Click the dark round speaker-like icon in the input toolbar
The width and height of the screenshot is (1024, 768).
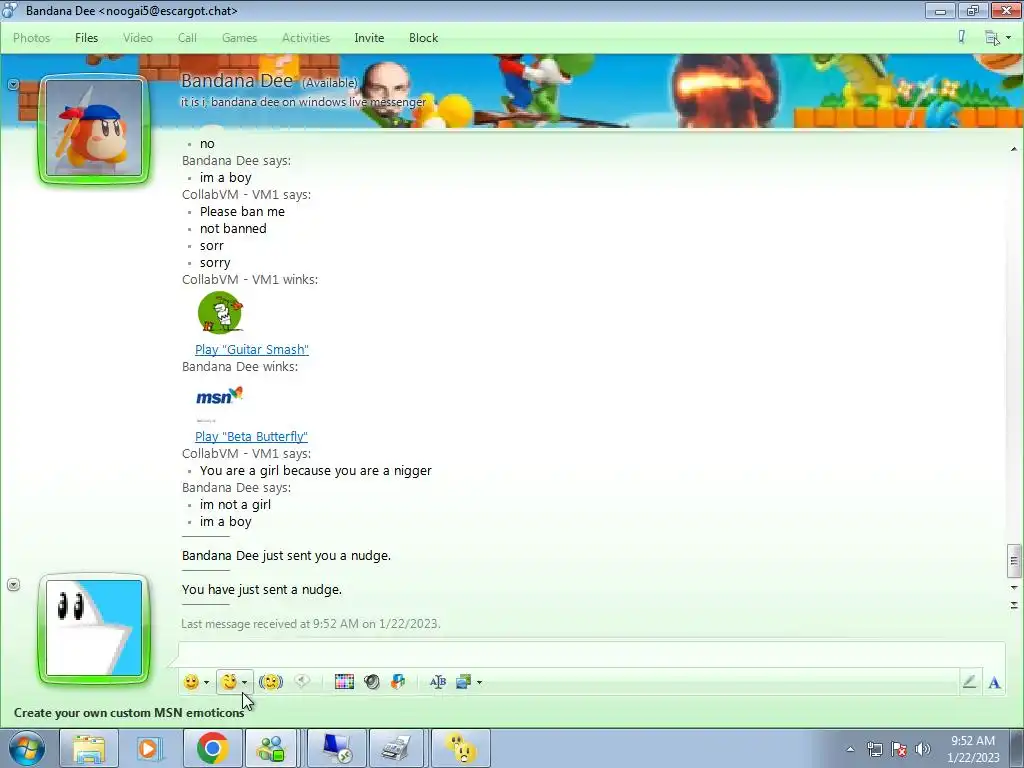[x=372, y=682]
